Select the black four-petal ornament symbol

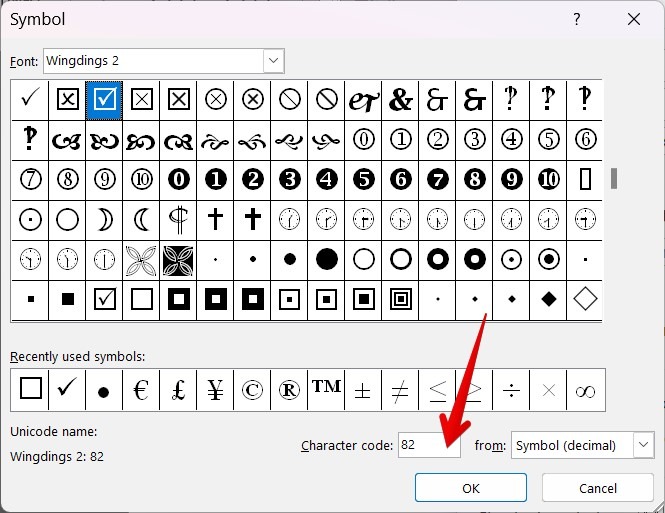(178, 259)
